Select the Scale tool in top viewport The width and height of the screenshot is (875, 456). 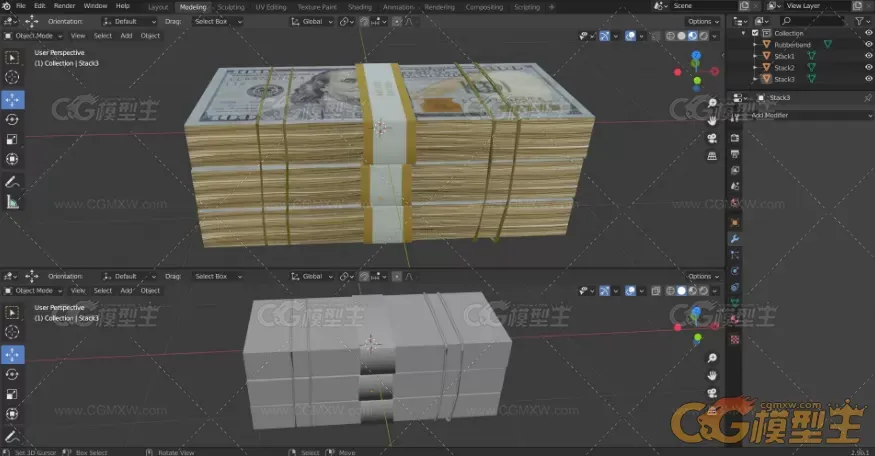click(x=12, y=139)
